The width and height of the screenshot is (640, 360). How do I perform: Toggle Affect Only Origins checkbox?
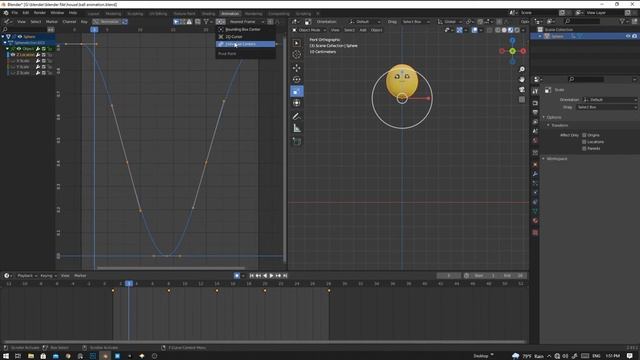click(x=584, y=135)
